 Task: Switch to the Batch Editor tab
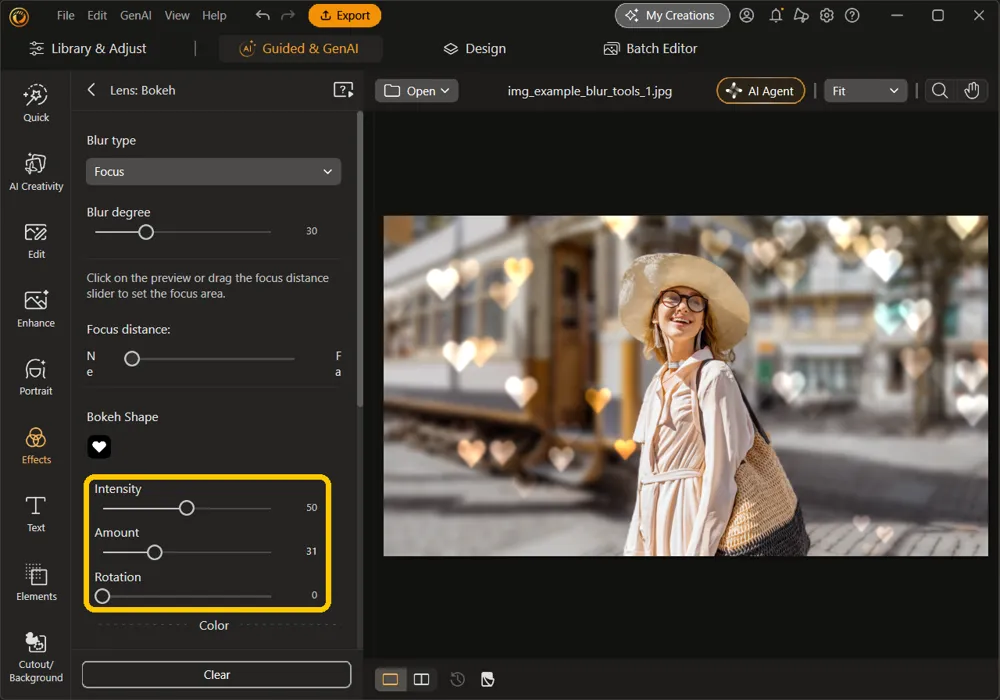point(651,48)
